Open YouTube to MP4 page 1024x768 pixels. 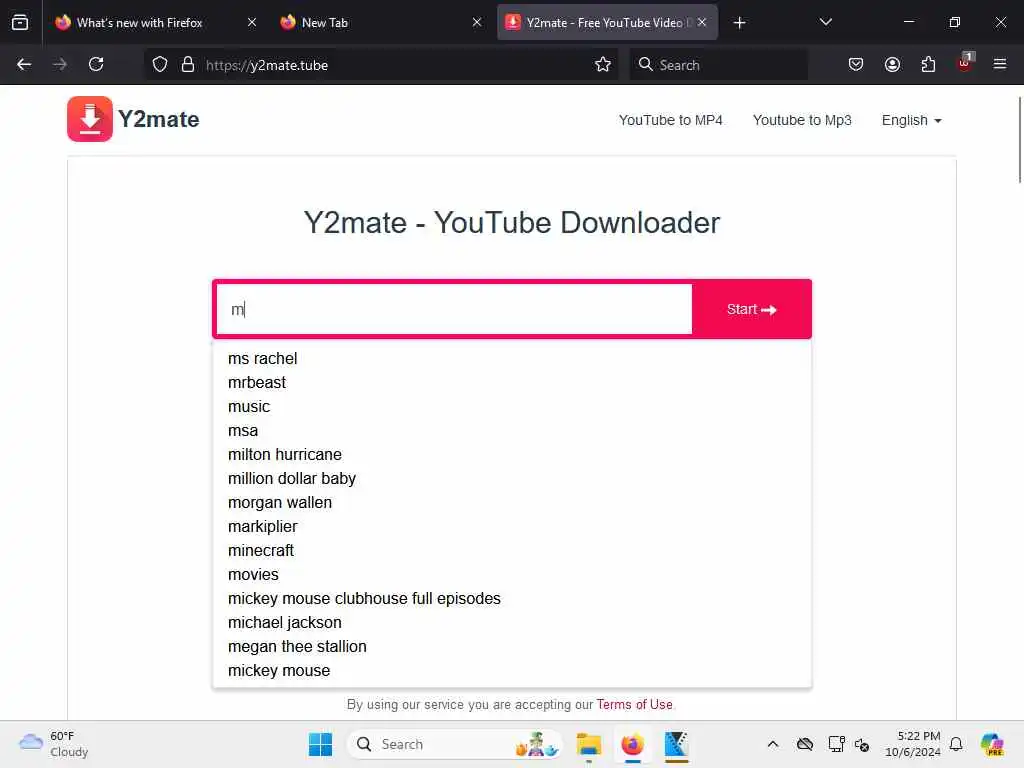(x=670, y=120)
